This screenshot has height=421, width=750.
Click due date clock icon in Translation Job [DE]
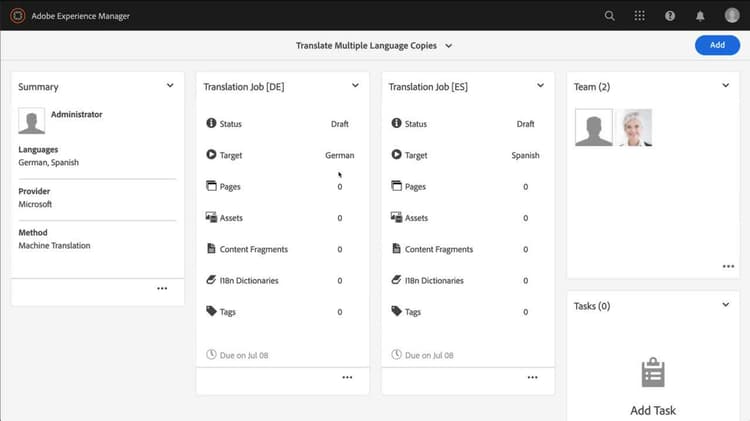pos(211,355)
